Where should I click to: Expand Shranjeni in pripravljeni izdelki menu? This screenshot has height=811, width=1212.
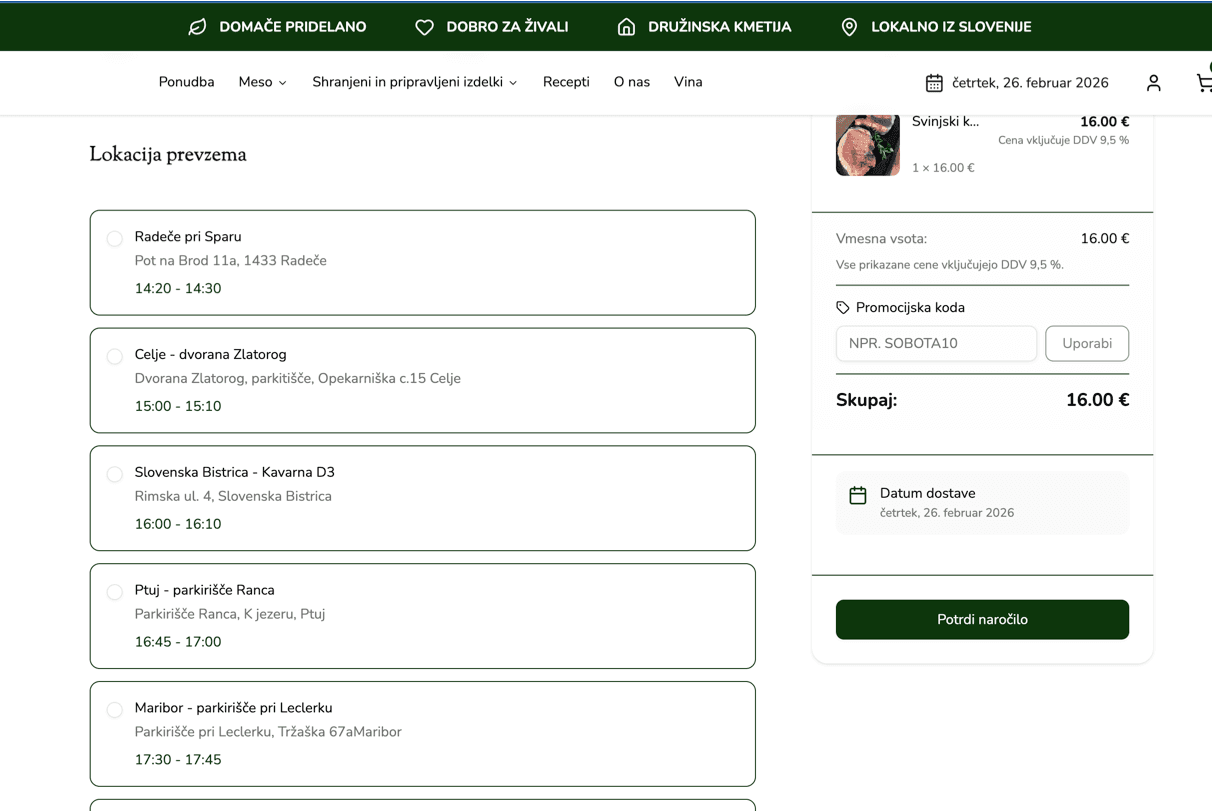coord(414,82)
